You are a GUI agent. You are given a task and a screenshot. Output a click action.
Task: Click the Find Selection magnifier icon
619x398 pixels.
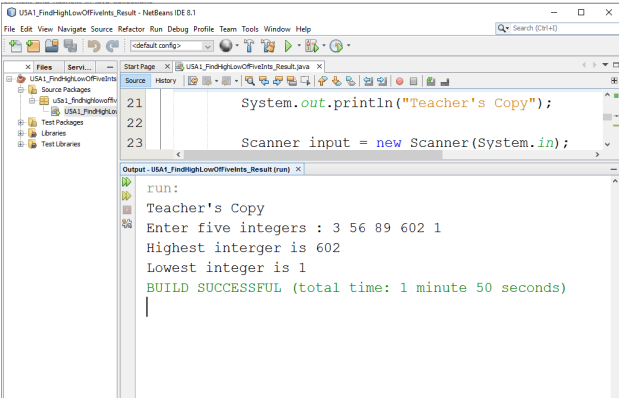point(249,81)
